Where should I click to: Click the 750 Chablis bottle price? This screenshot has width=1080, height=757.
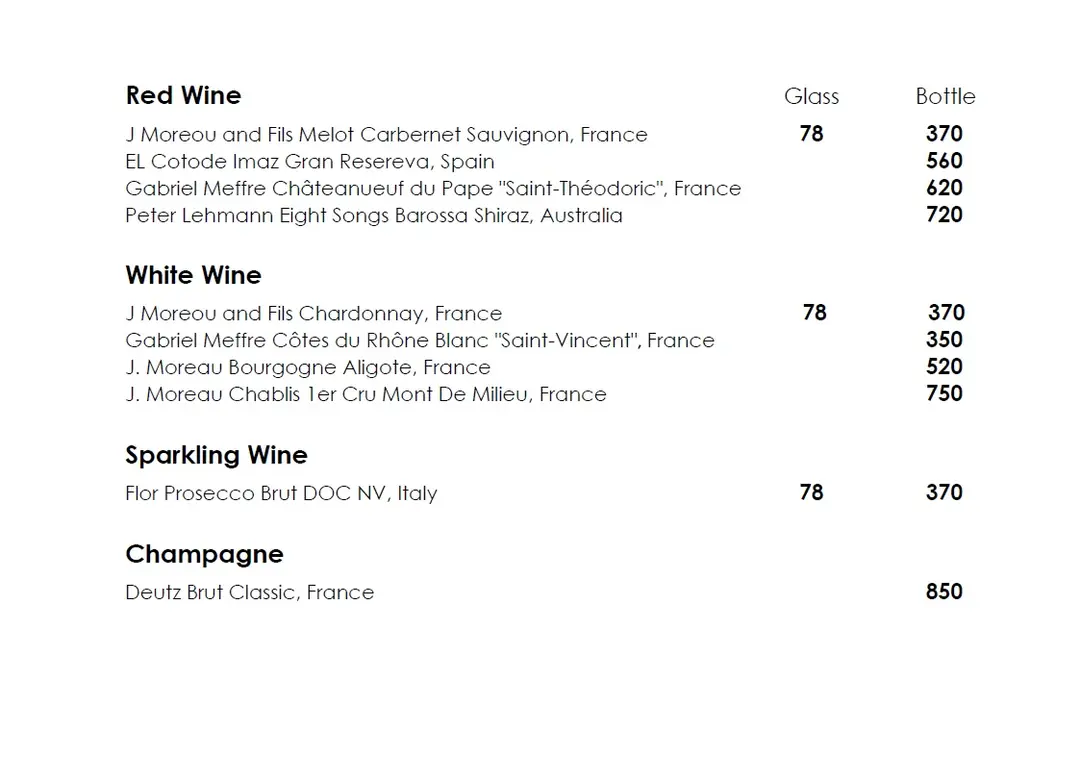944,393
